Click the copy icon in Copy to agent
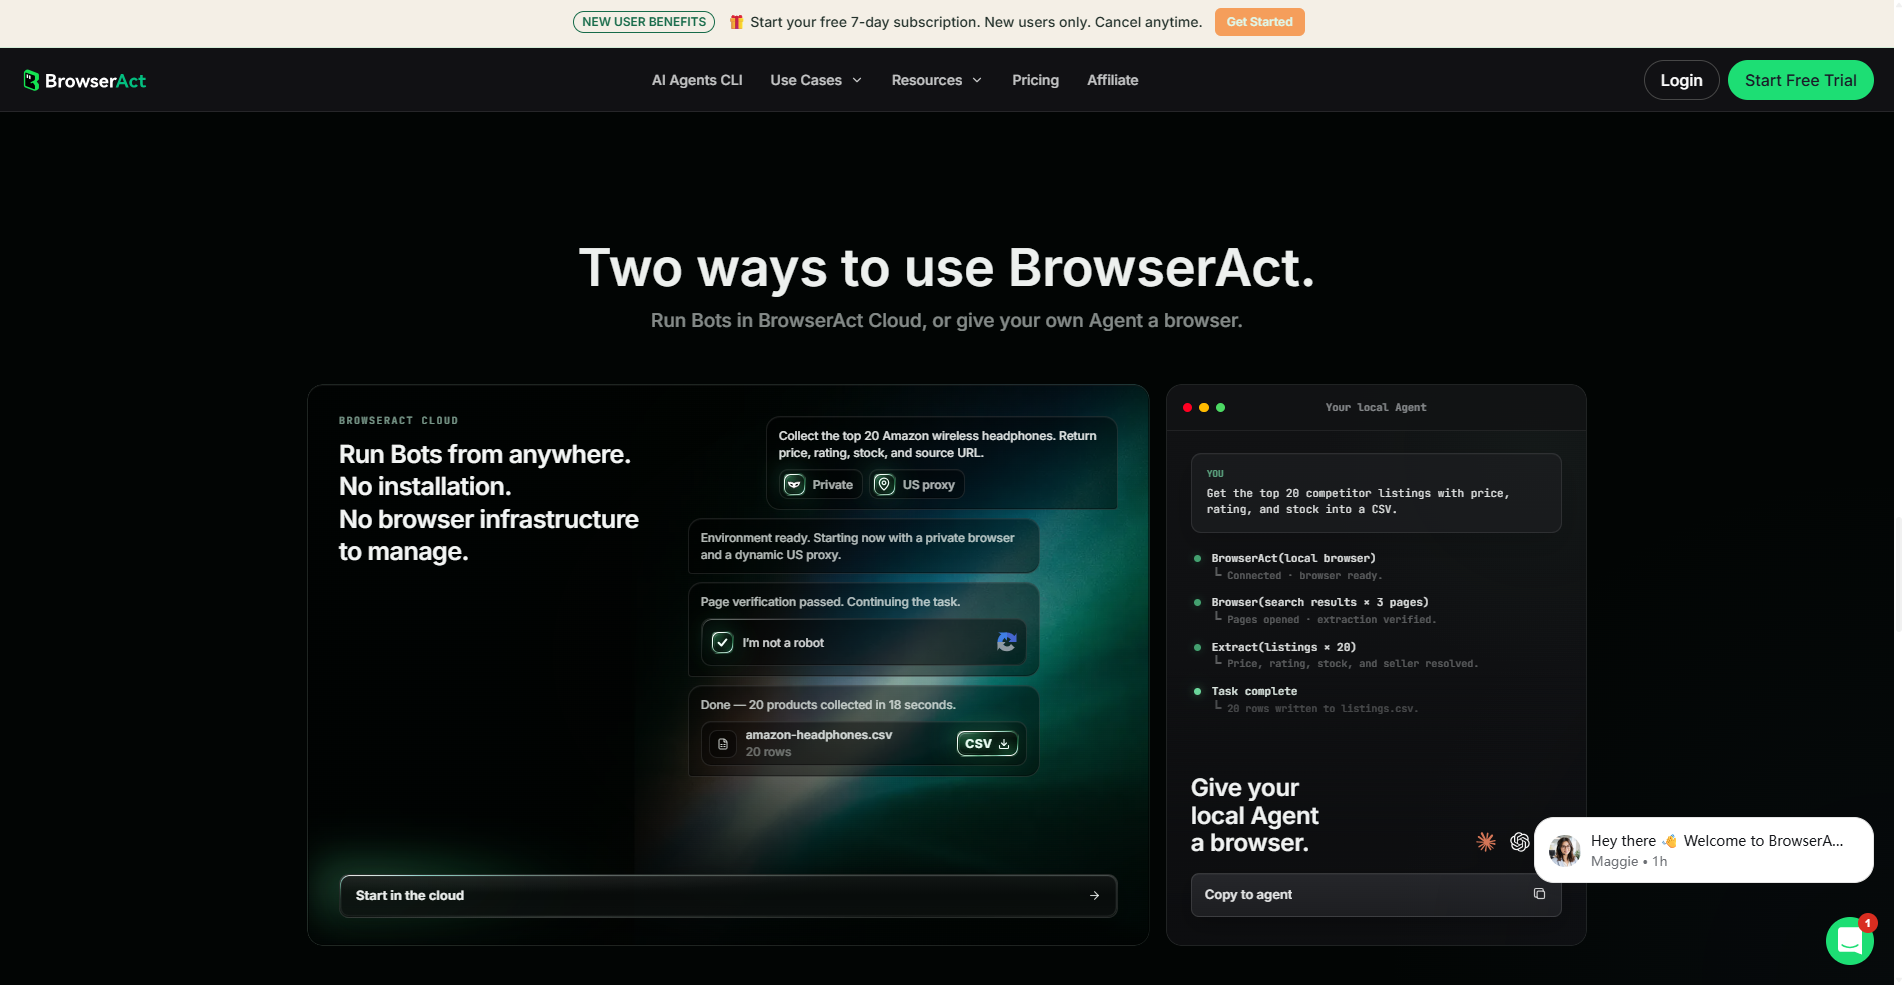This screenshot has width=1904, height=985. (1540, 894)
